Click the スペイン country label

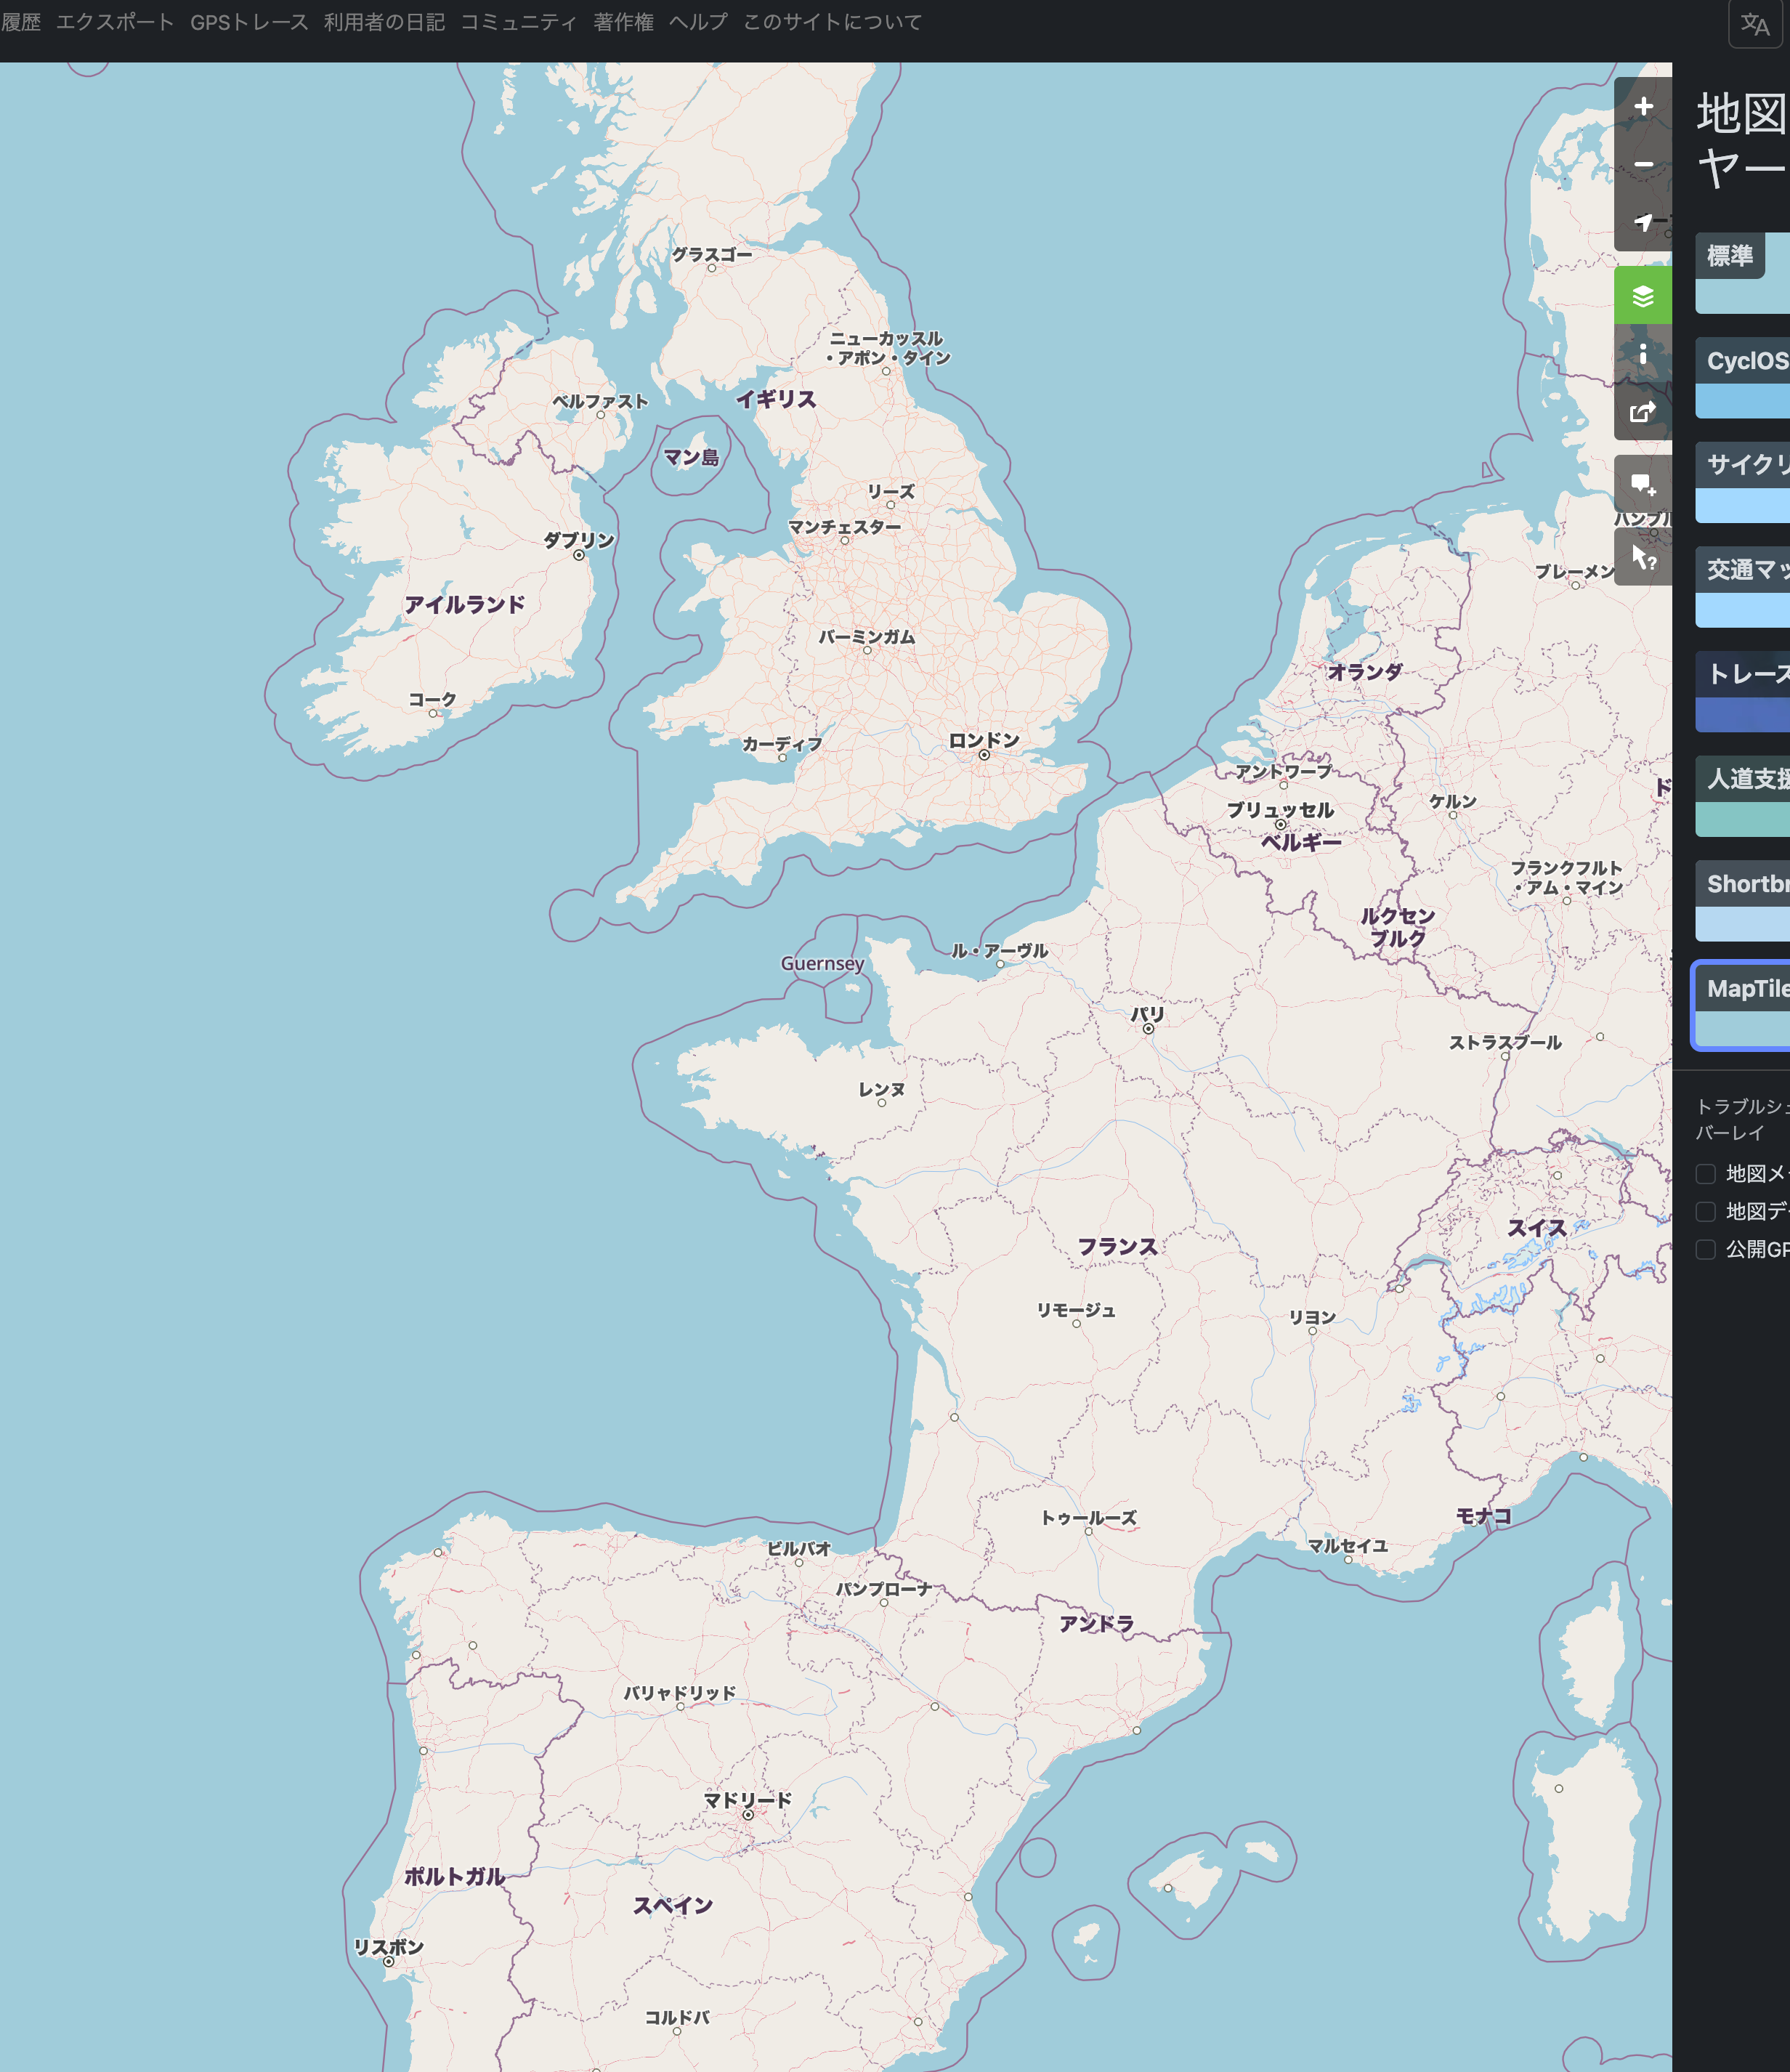click(x=673, y=1906)
